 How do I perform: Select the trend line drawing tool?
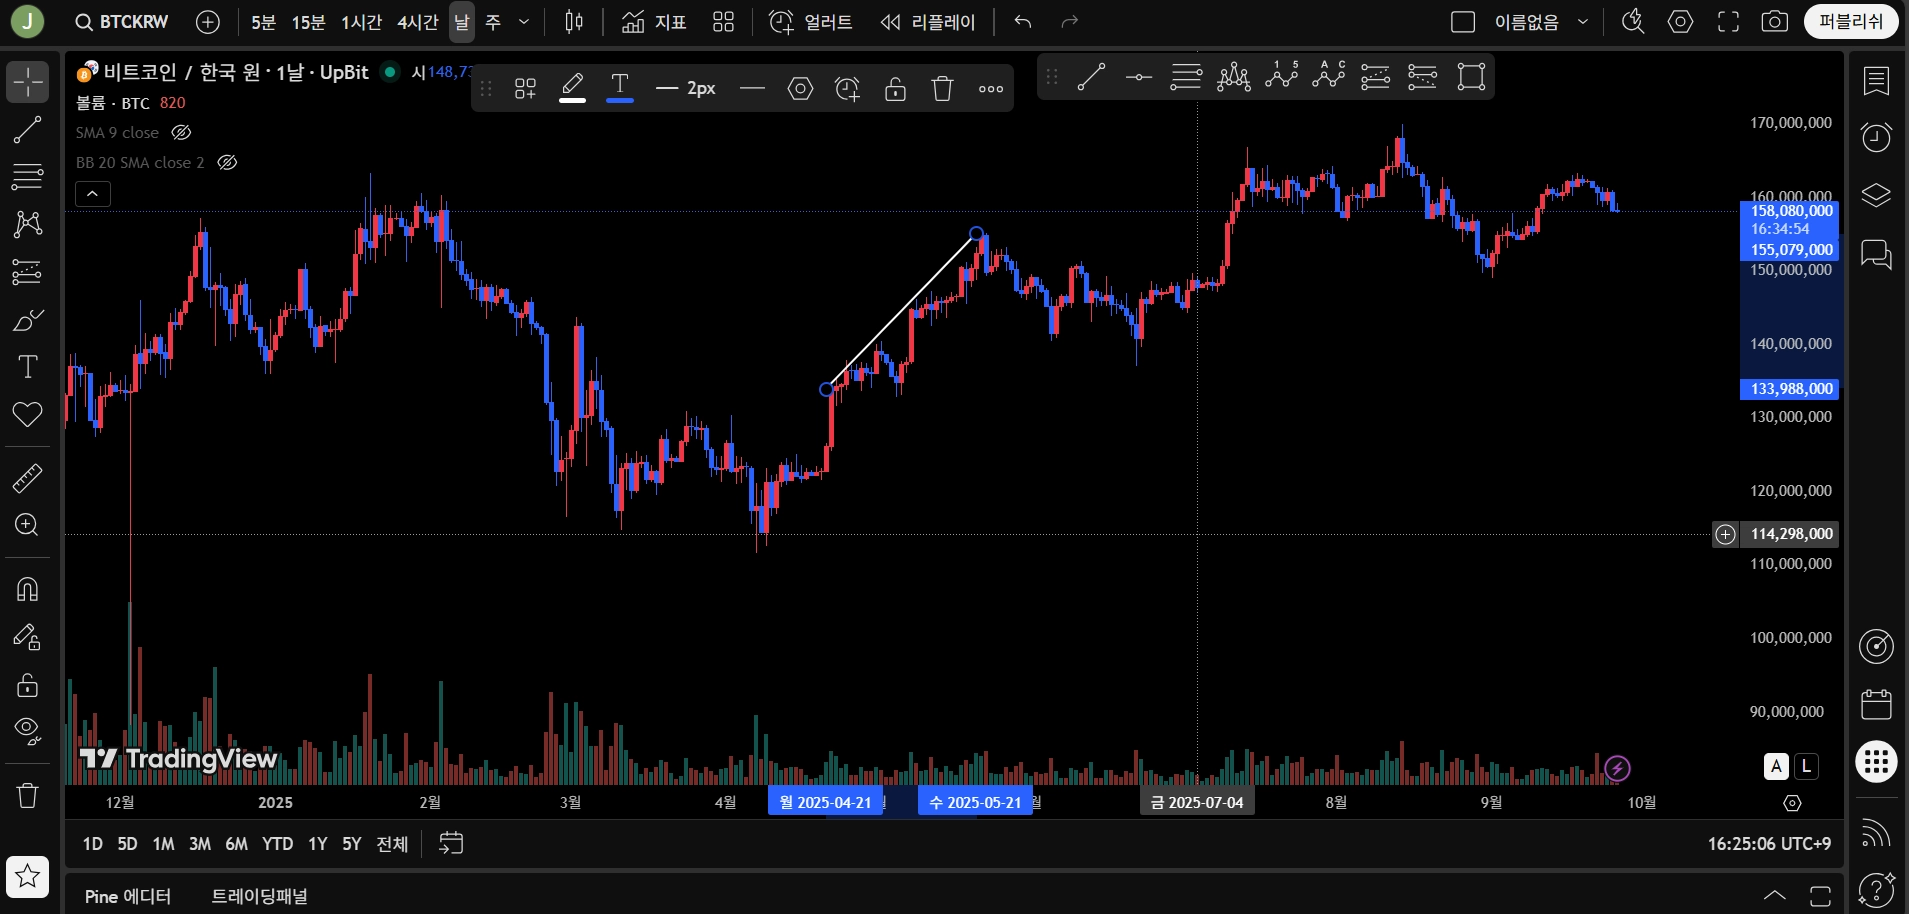click(x=27, y=129)
